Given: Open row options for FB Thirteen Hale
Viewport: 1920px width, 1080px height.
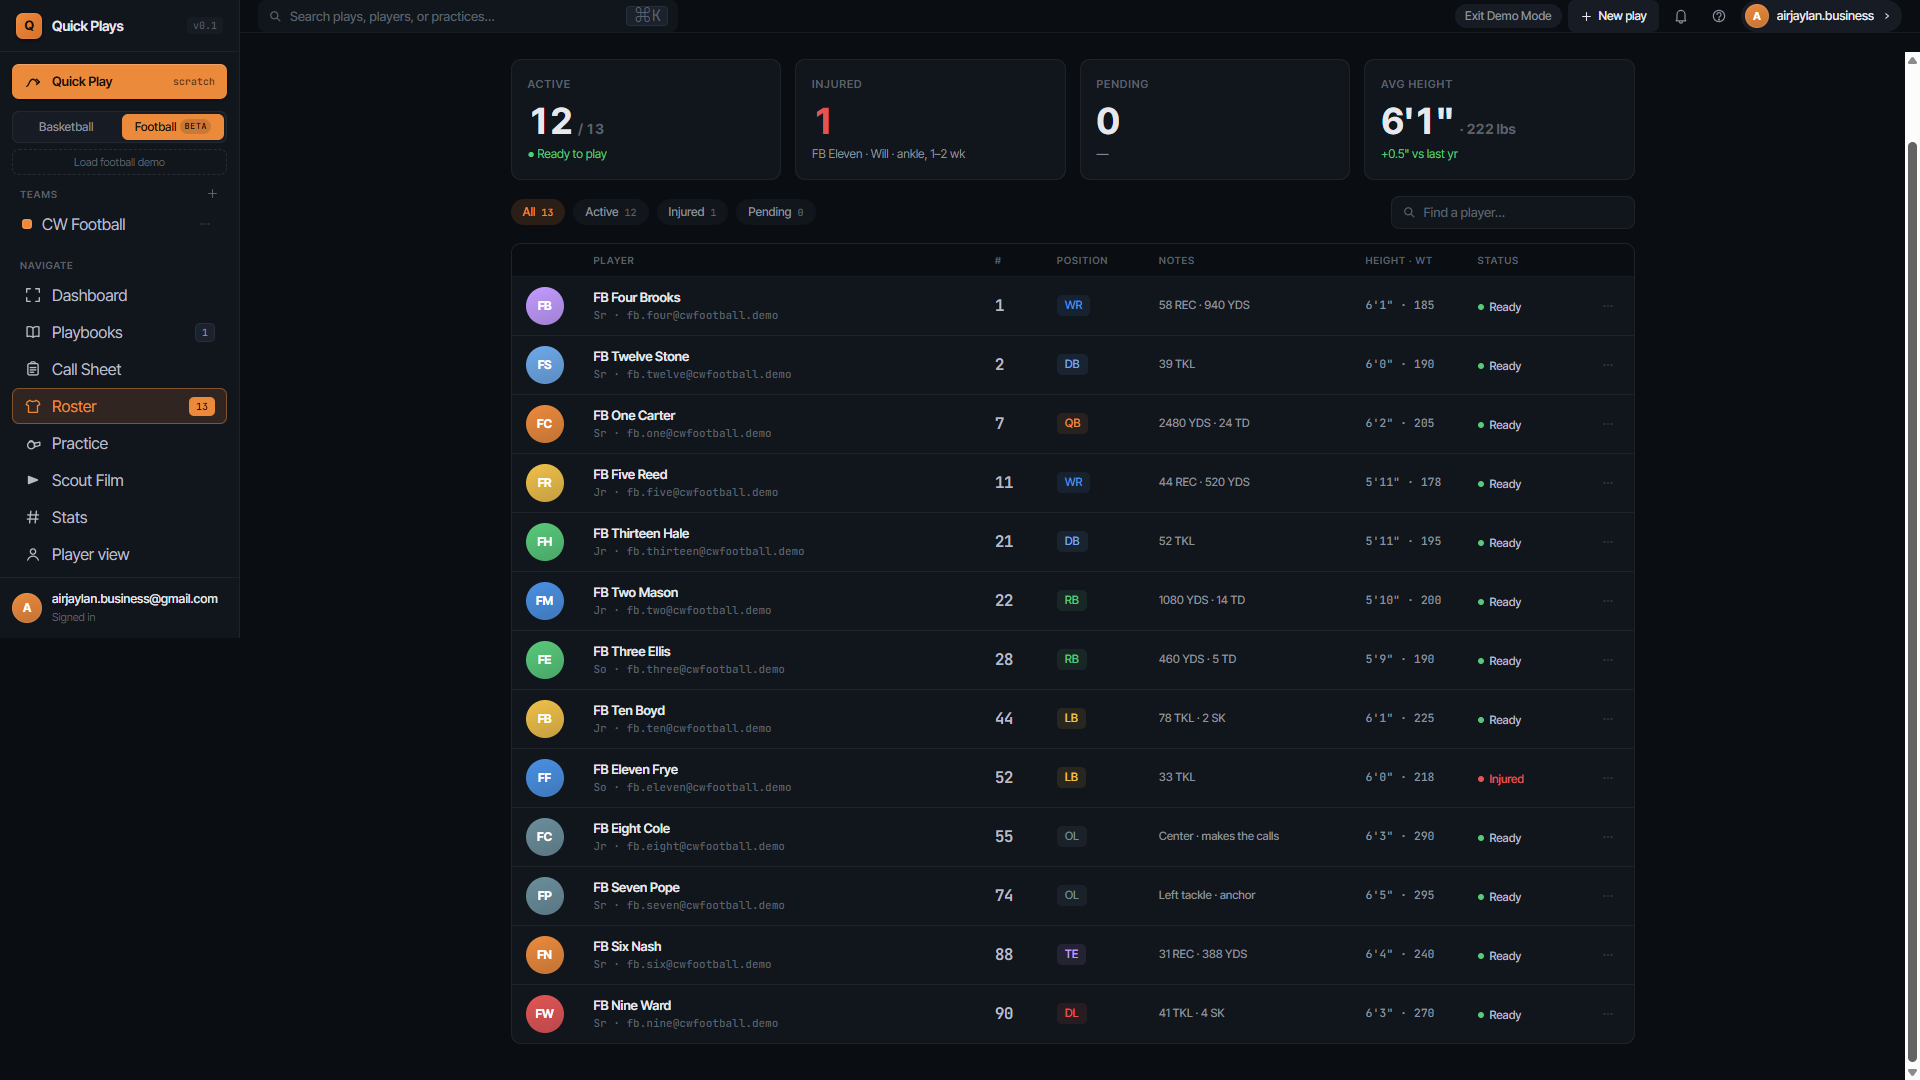Looking at the screenshot, I should pos(1608,542).
